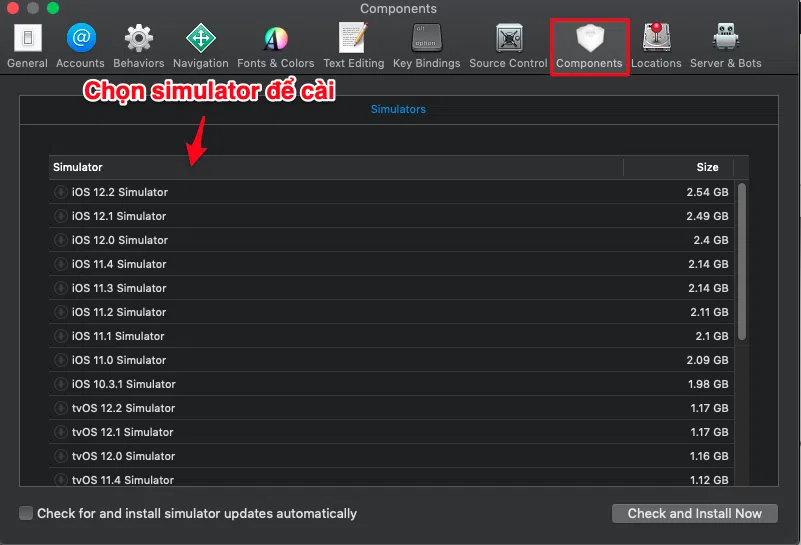The image size is (801, 545).
Task: Open the Server & Bots pane
Action: tap(725, 45)
